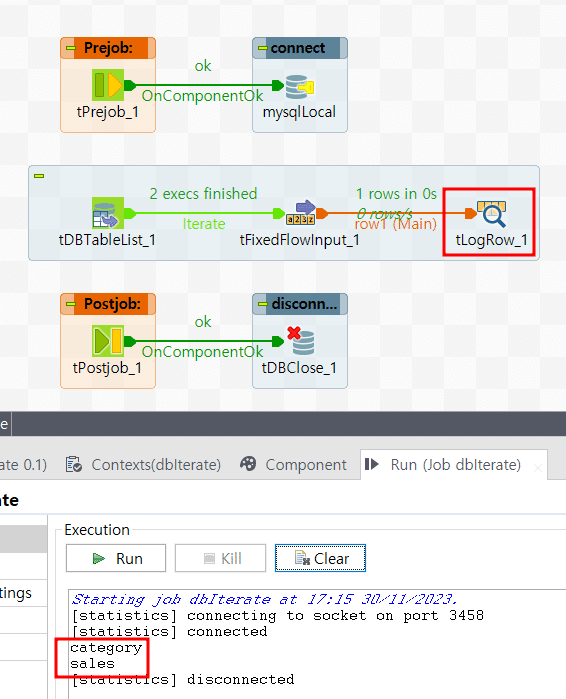Collapse the Postjob subjob box

(x=70, y=304)
